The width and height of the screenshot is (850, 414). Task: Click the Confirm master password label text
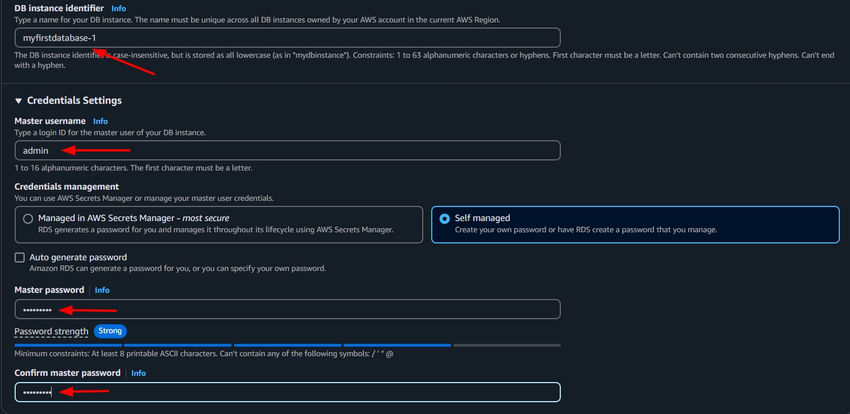(x=67, y=373)
